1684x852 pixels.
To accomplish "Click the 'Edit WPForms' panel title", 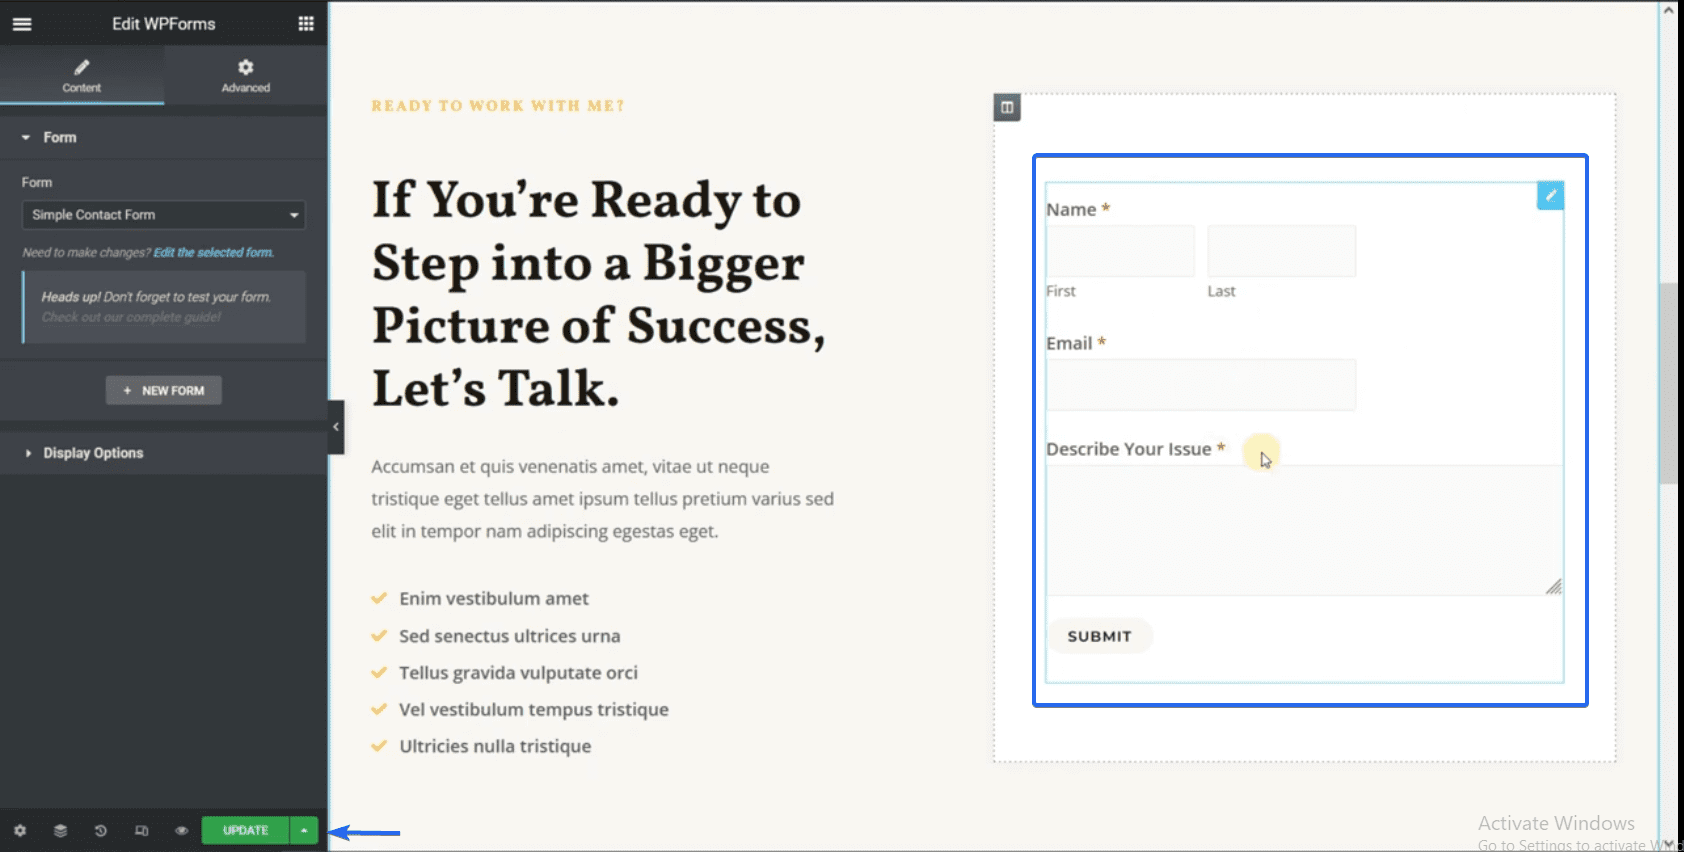I will point(164,24).
